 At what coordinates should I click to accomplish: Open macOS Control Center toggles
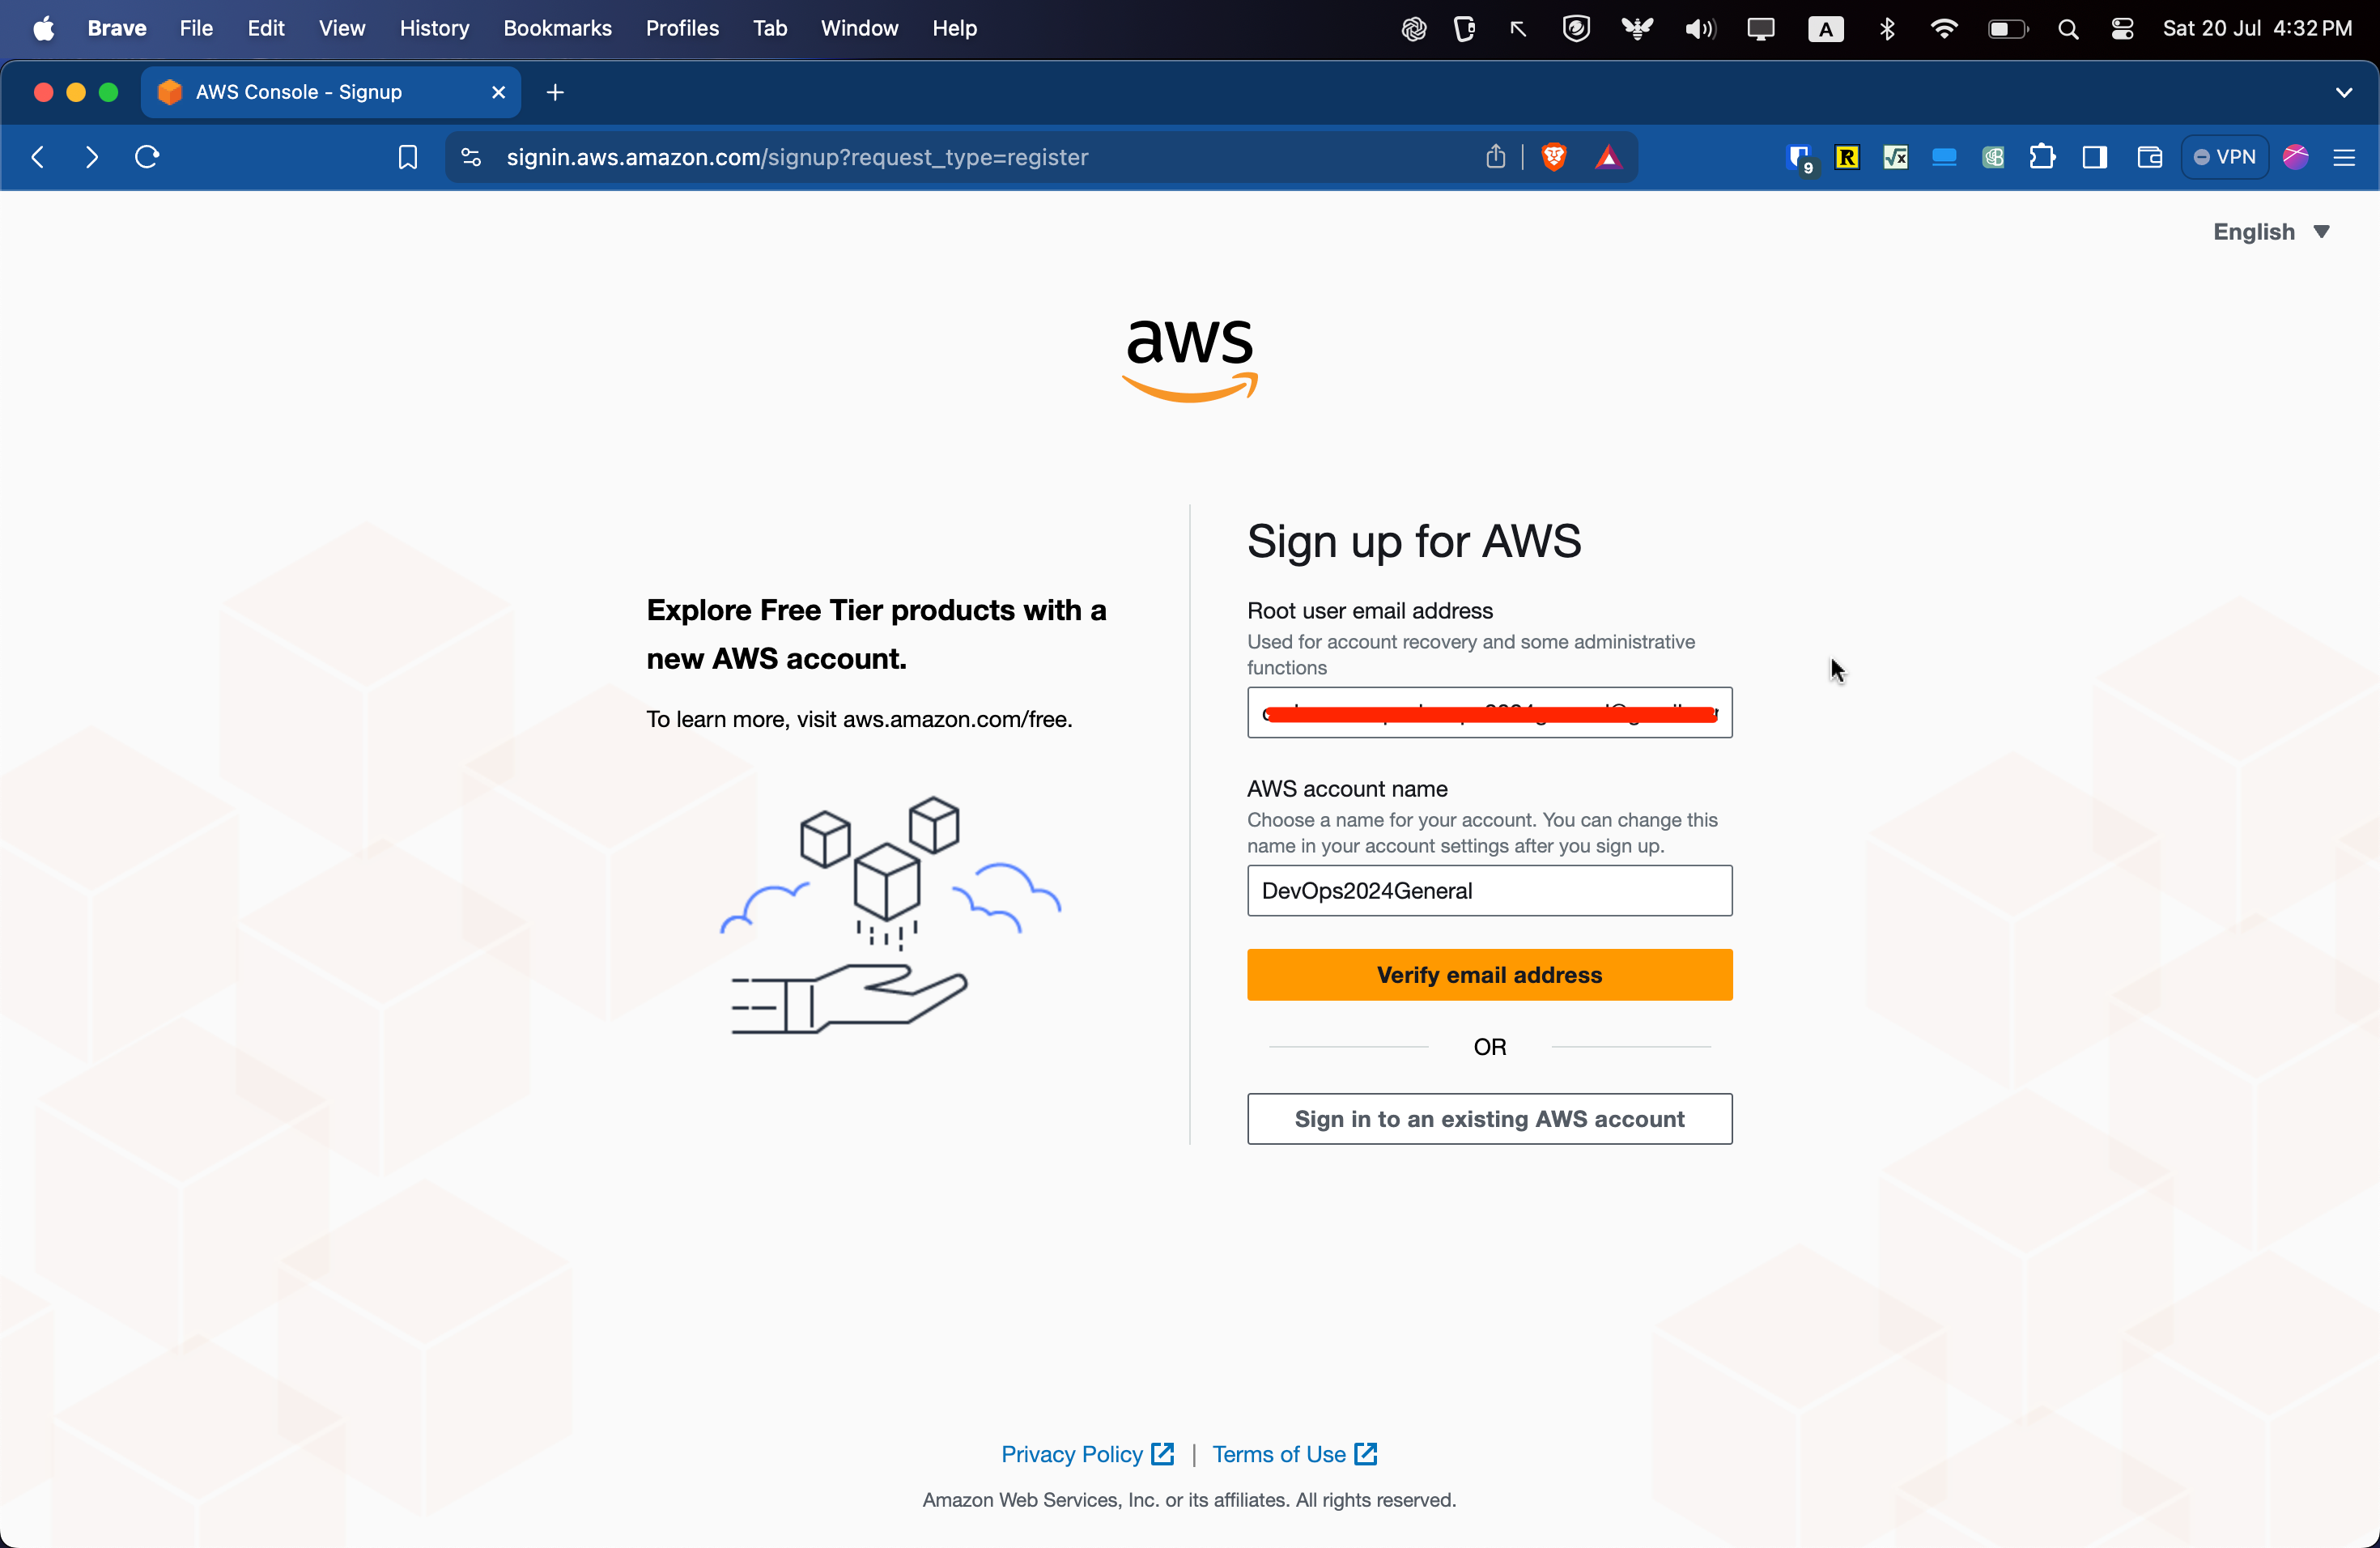[x=2122, y=29]
